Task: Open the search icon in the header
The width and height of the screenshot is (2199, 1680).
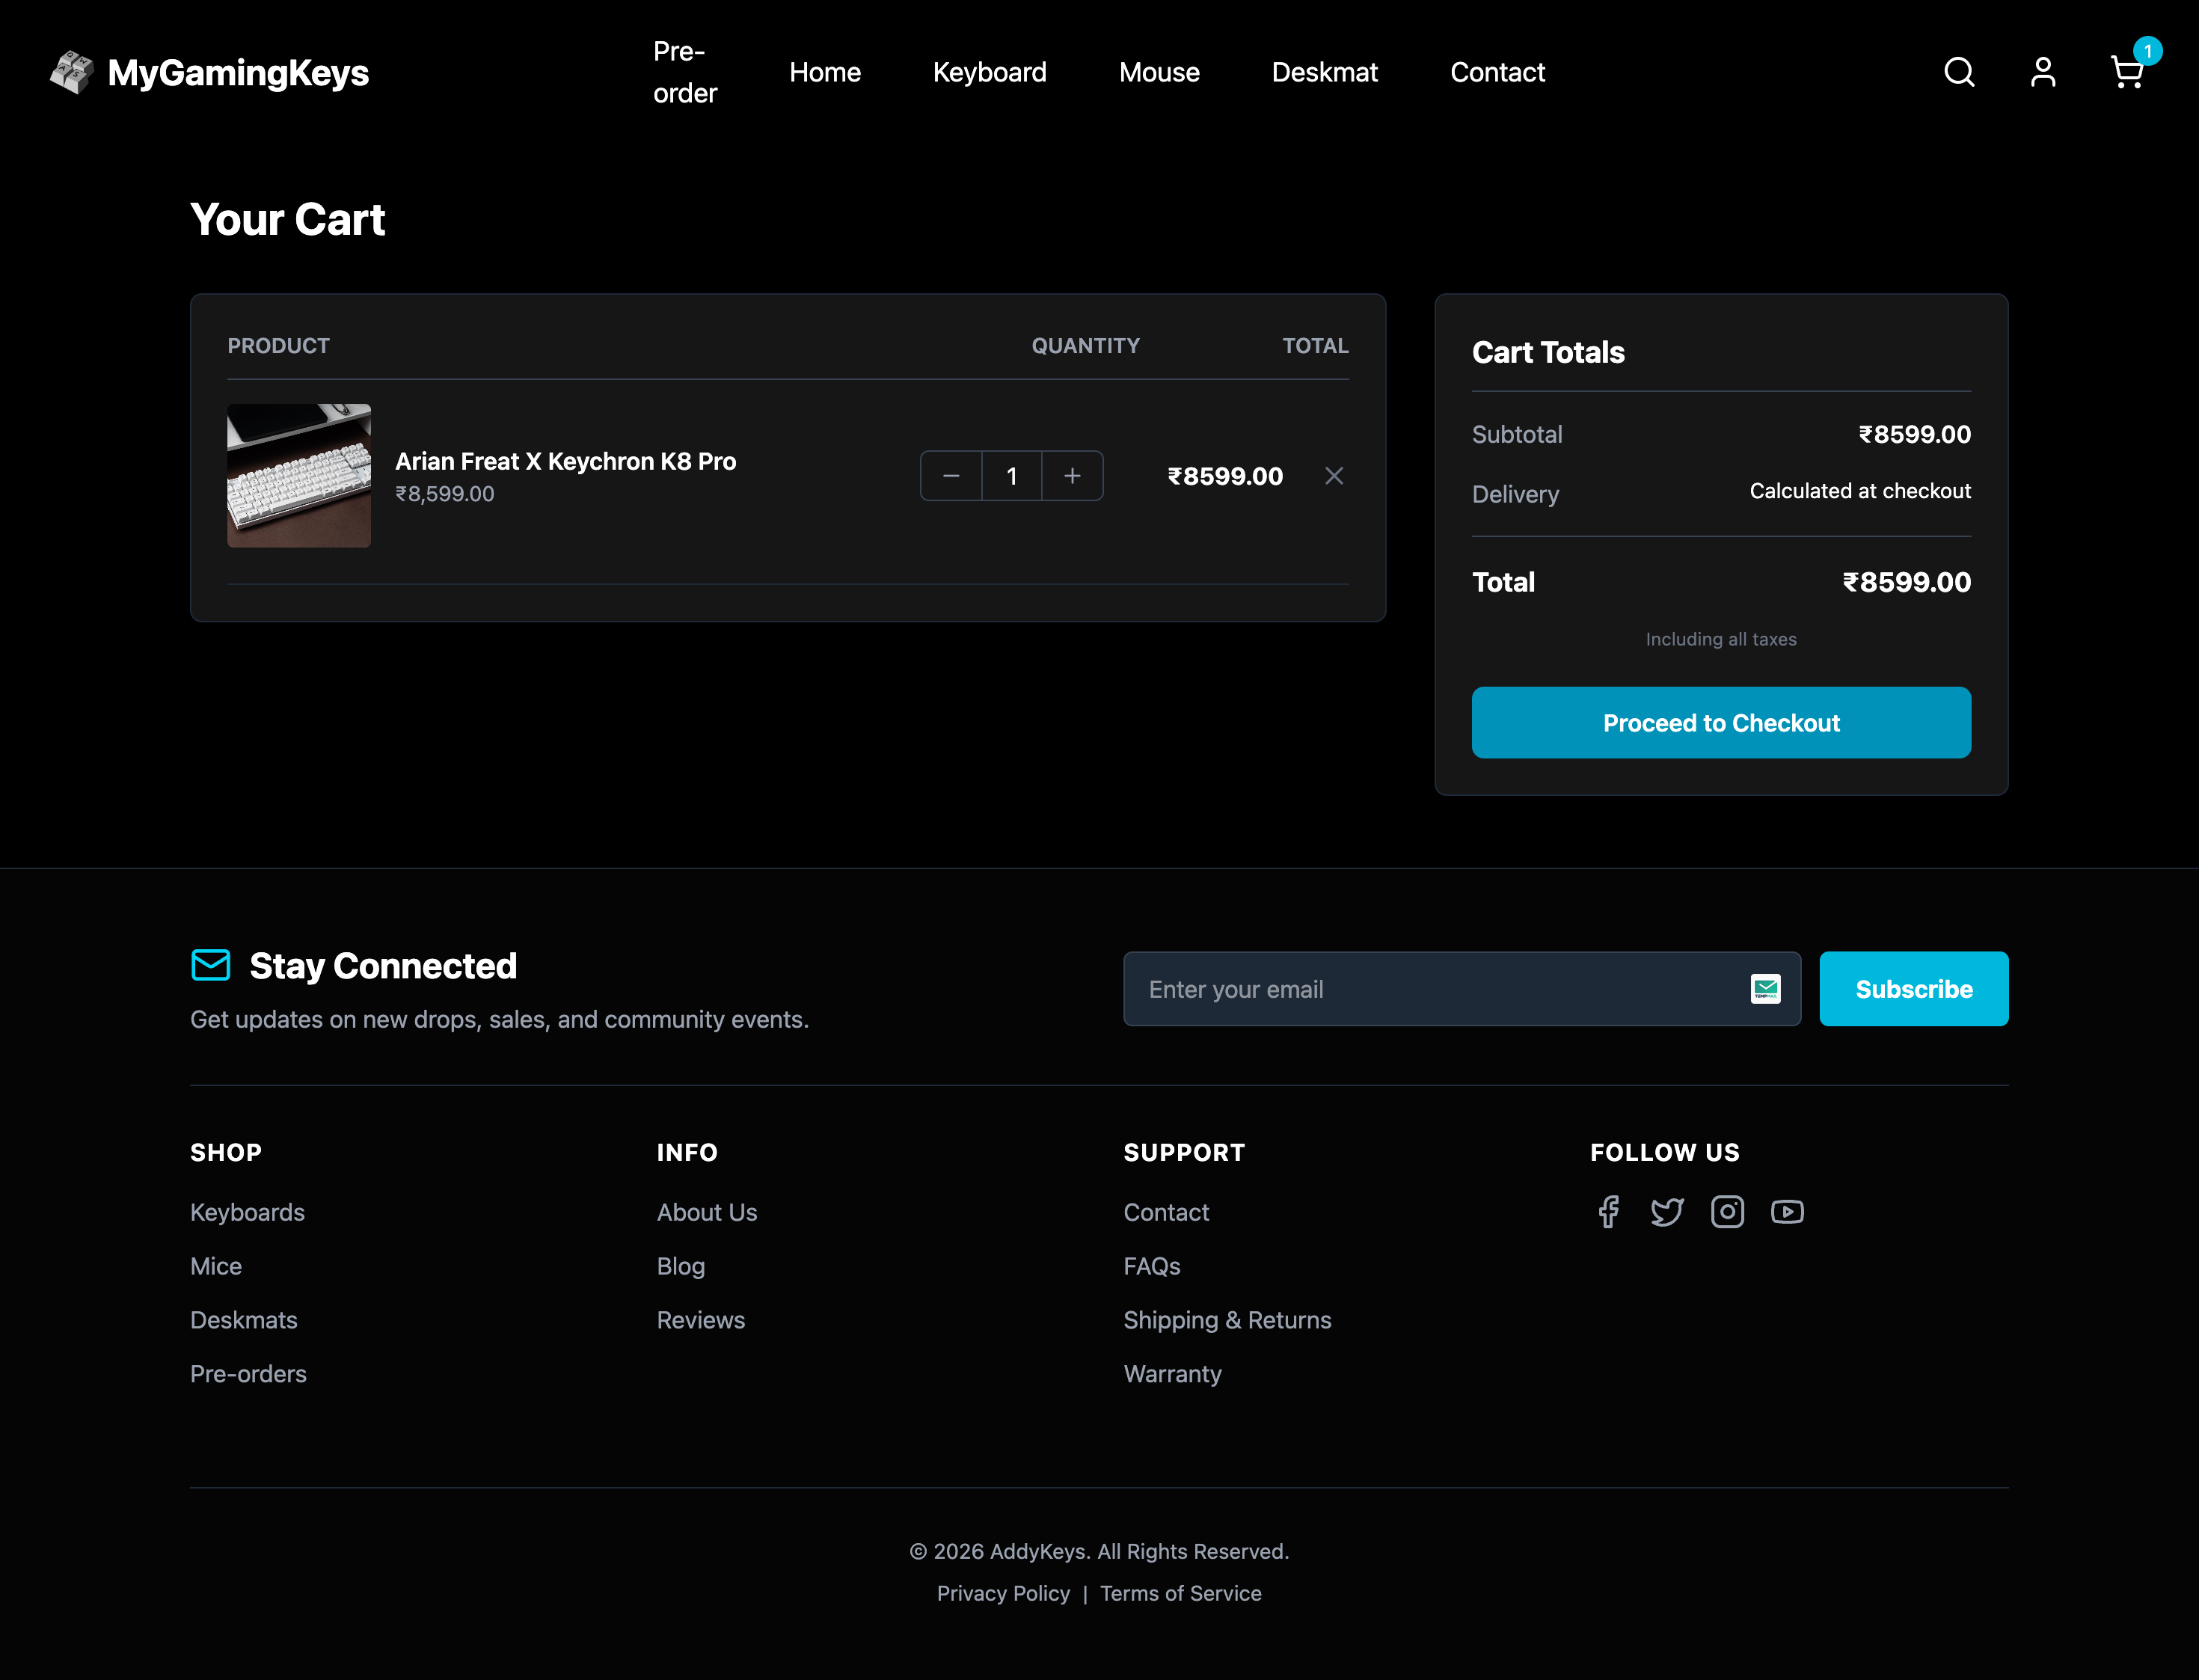Action: click(1959, 71)
